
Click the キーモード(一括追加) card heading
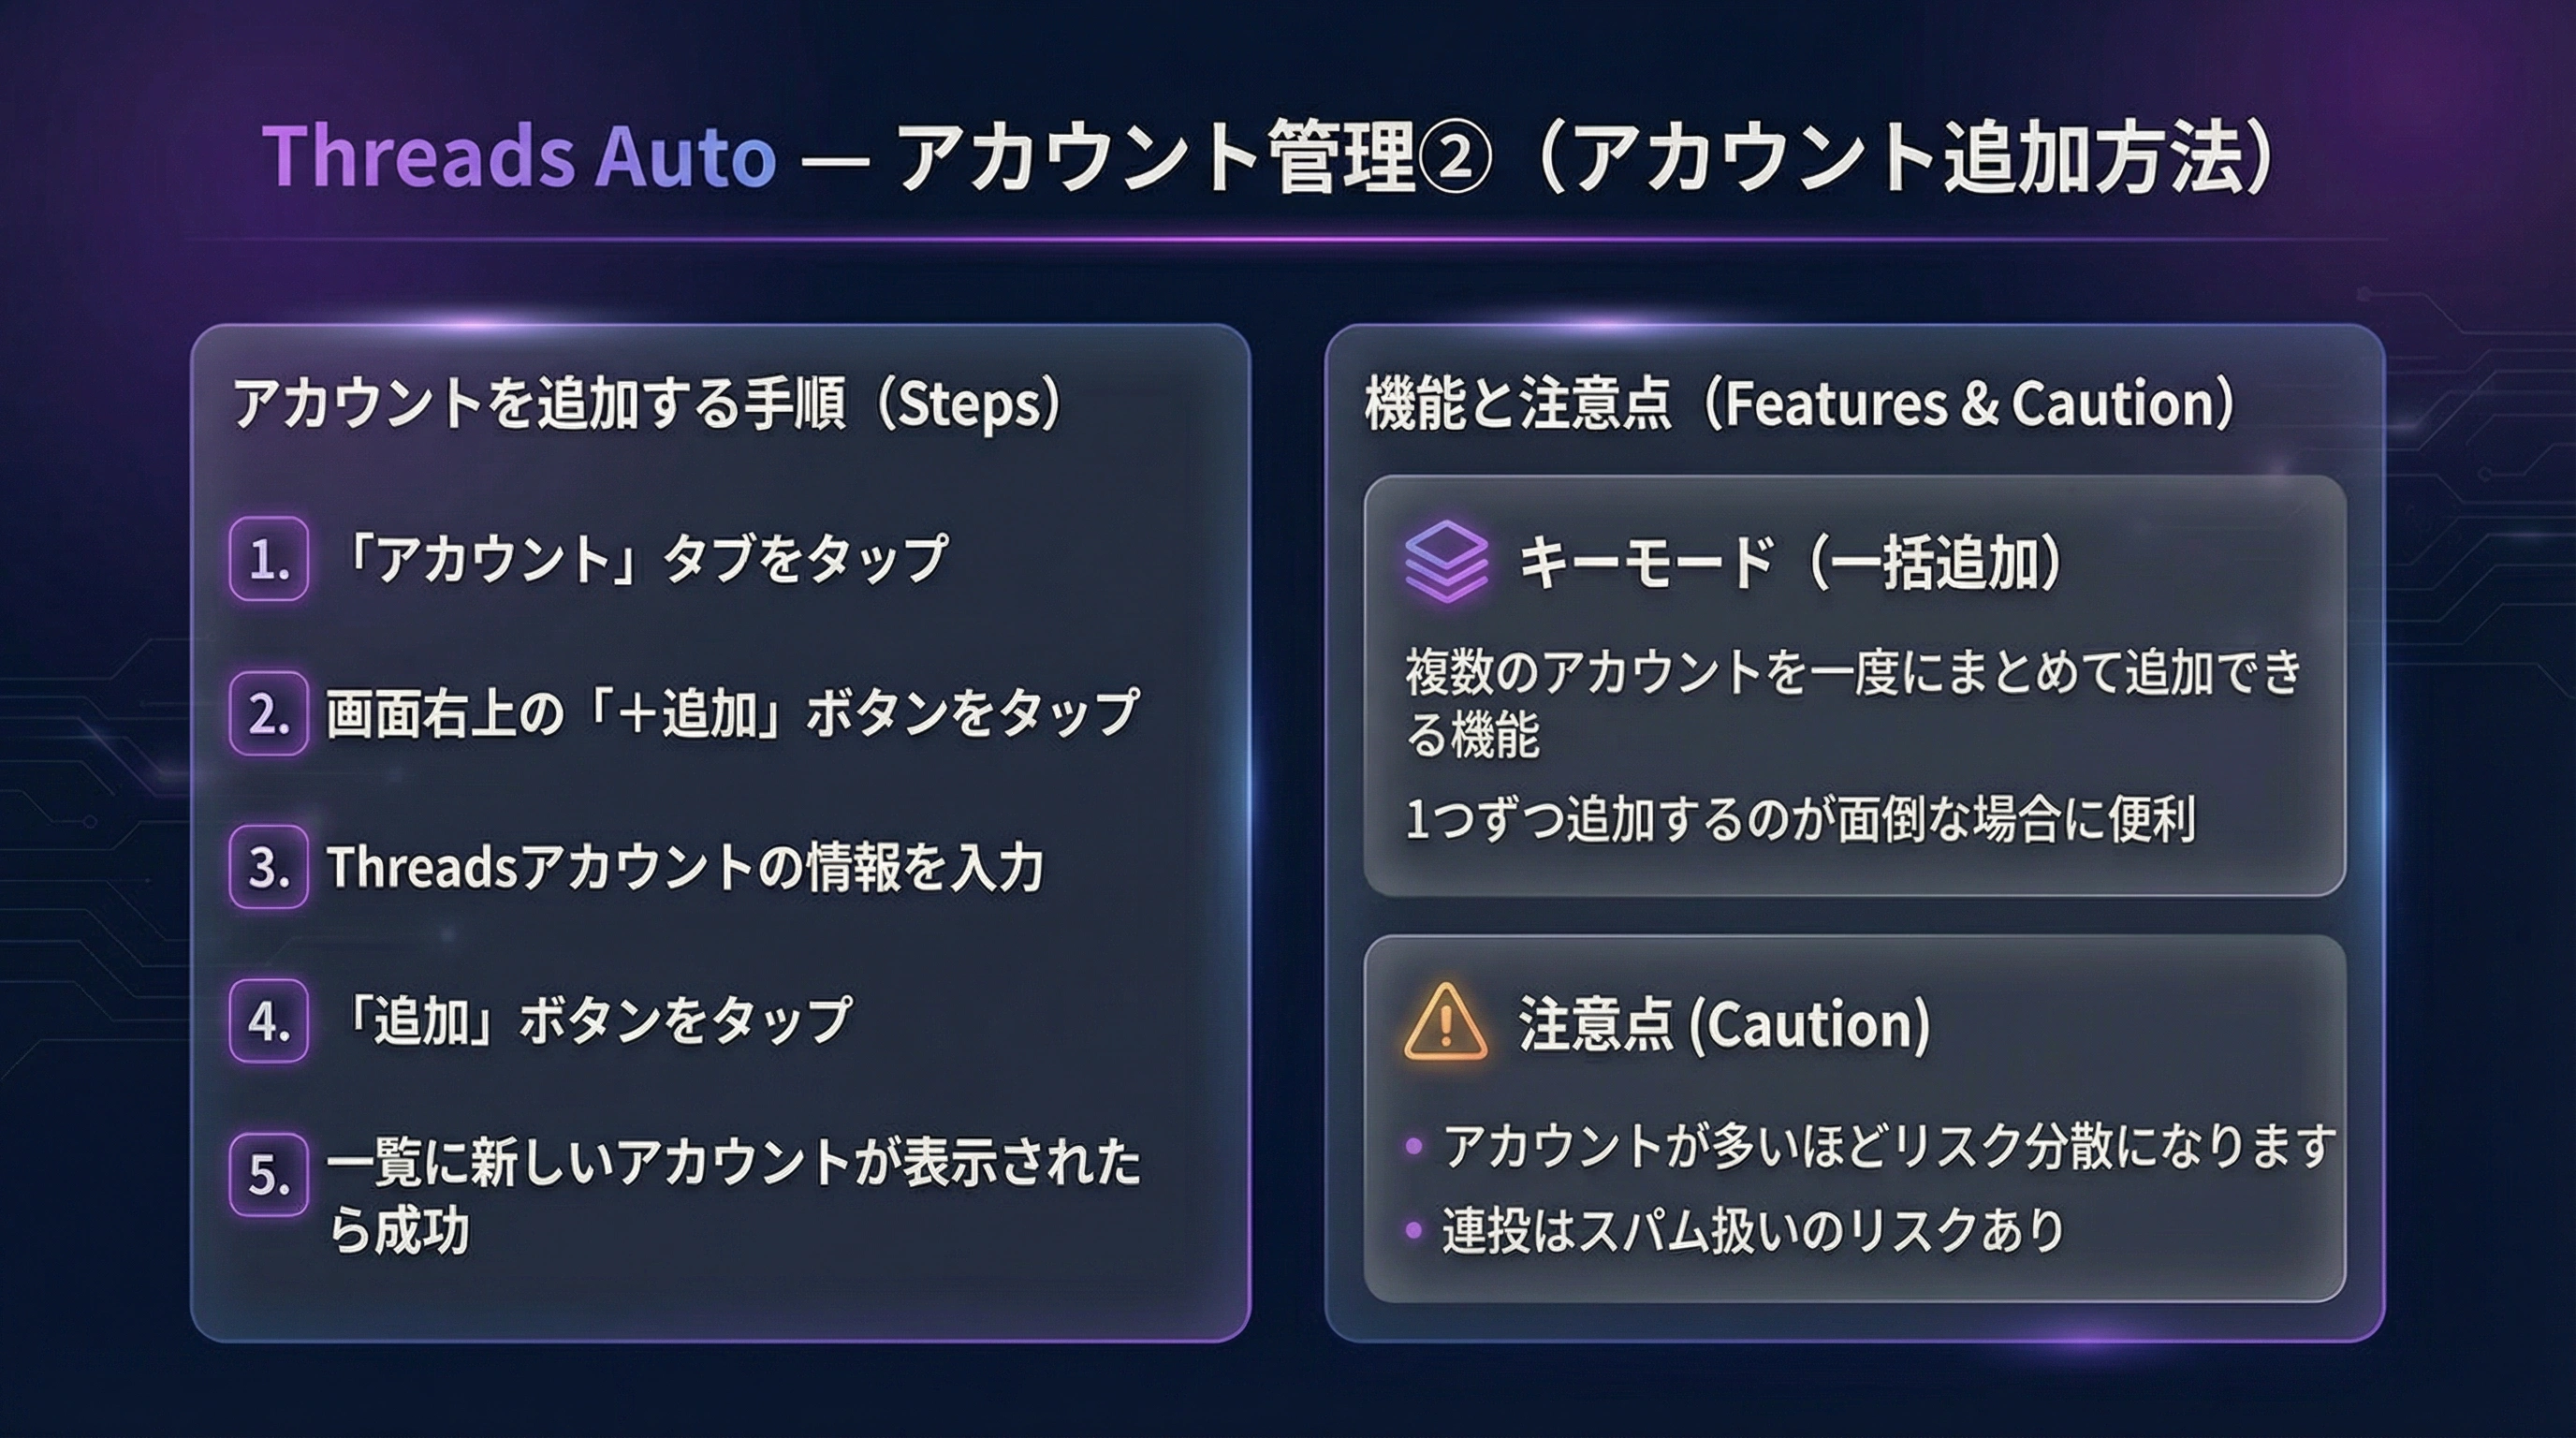coord(1792,562)
